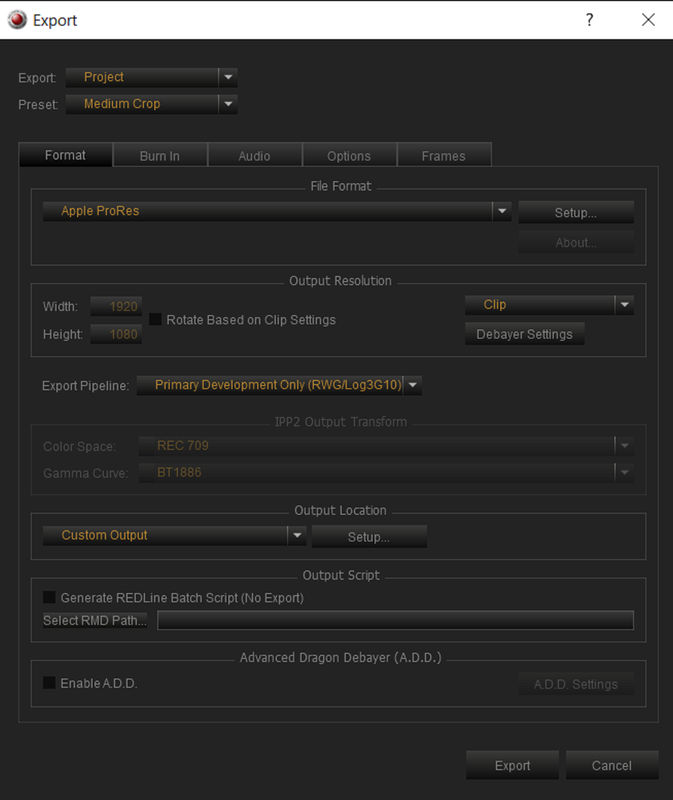This screenshot has width=673, height=800.
Task: Click the help question mark icon
Action: pos(589,20)
